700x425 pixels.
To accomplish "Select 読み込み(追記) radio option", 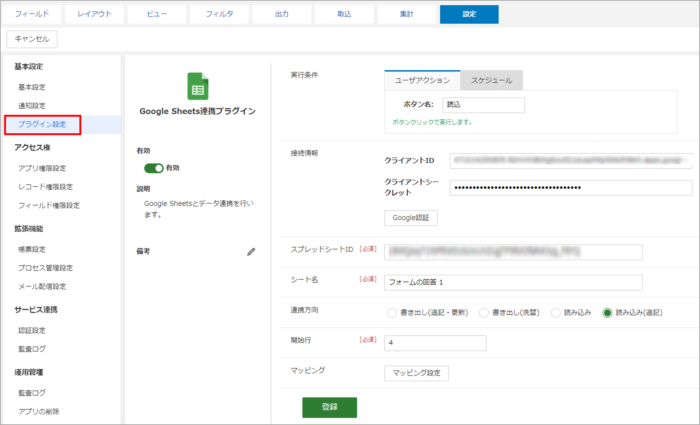I will (607, 312).
